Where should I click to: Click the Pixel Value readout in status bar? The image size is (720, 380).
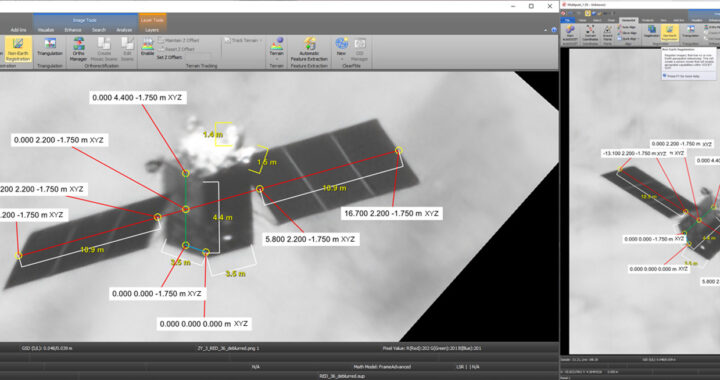pos(432,348)
